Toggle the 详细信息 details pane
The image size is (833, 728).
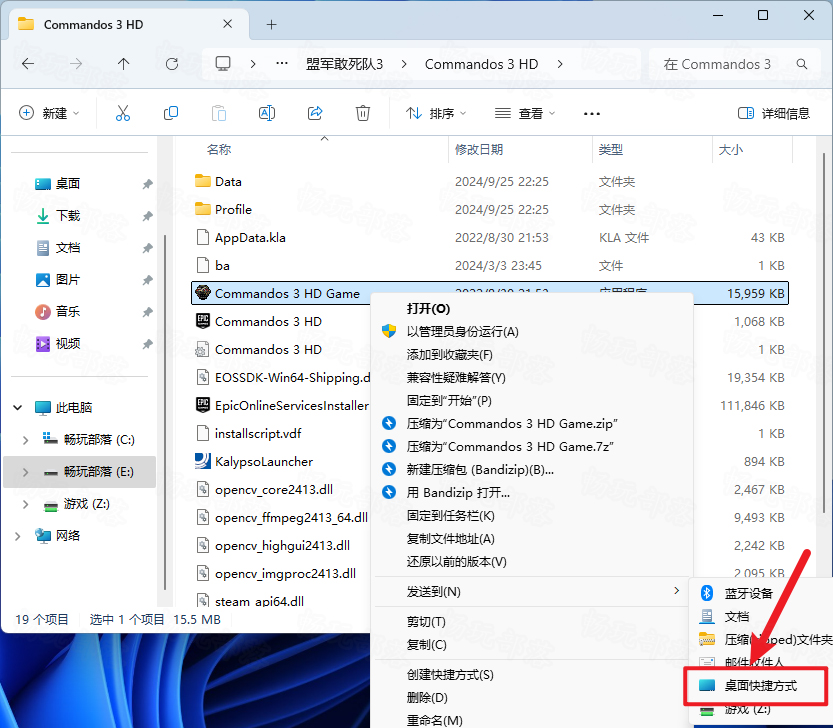[774, 113]
